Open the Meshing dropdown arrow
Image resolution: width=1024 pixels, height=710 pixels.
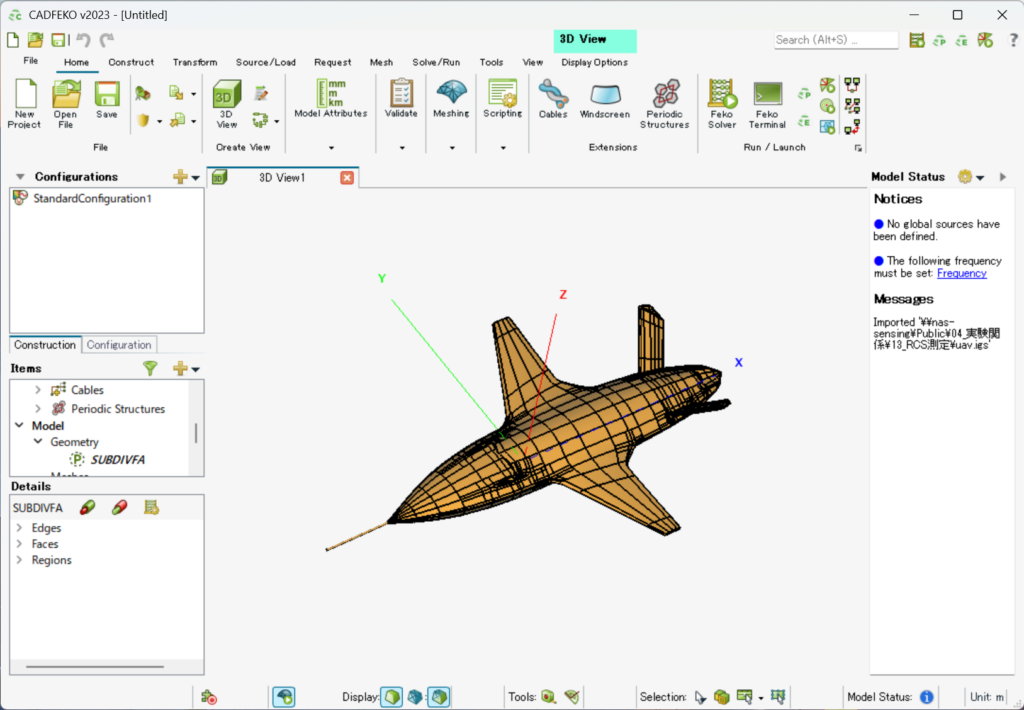point(451,148)
